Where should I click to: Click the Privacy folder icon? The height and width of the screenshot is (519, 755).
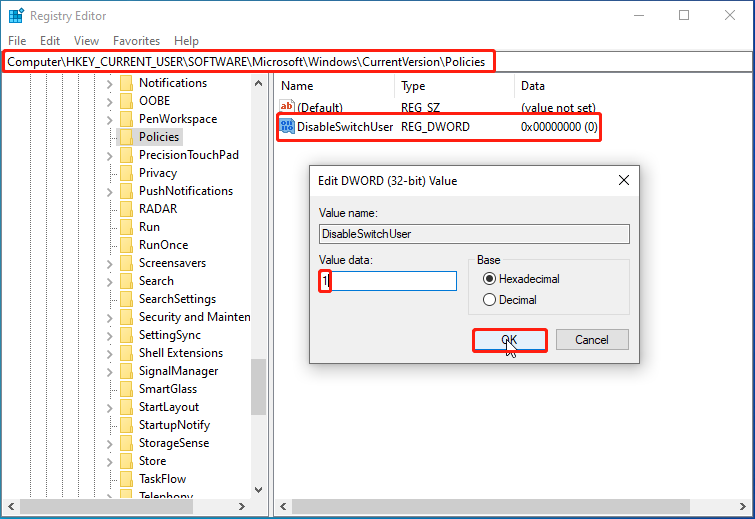[127, 173]
